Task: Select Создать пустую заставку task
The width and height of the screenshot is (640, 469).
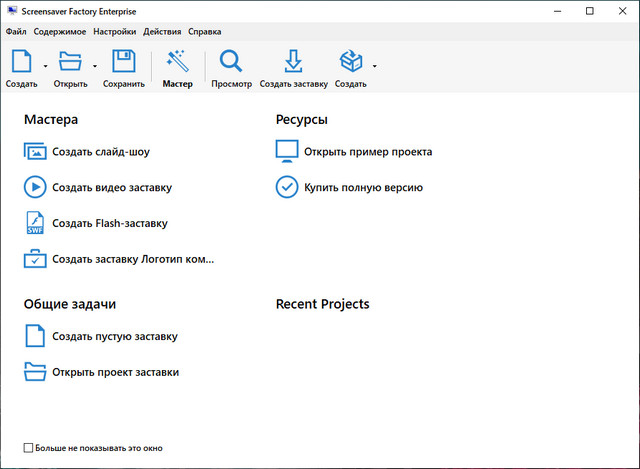Action: 115,337
